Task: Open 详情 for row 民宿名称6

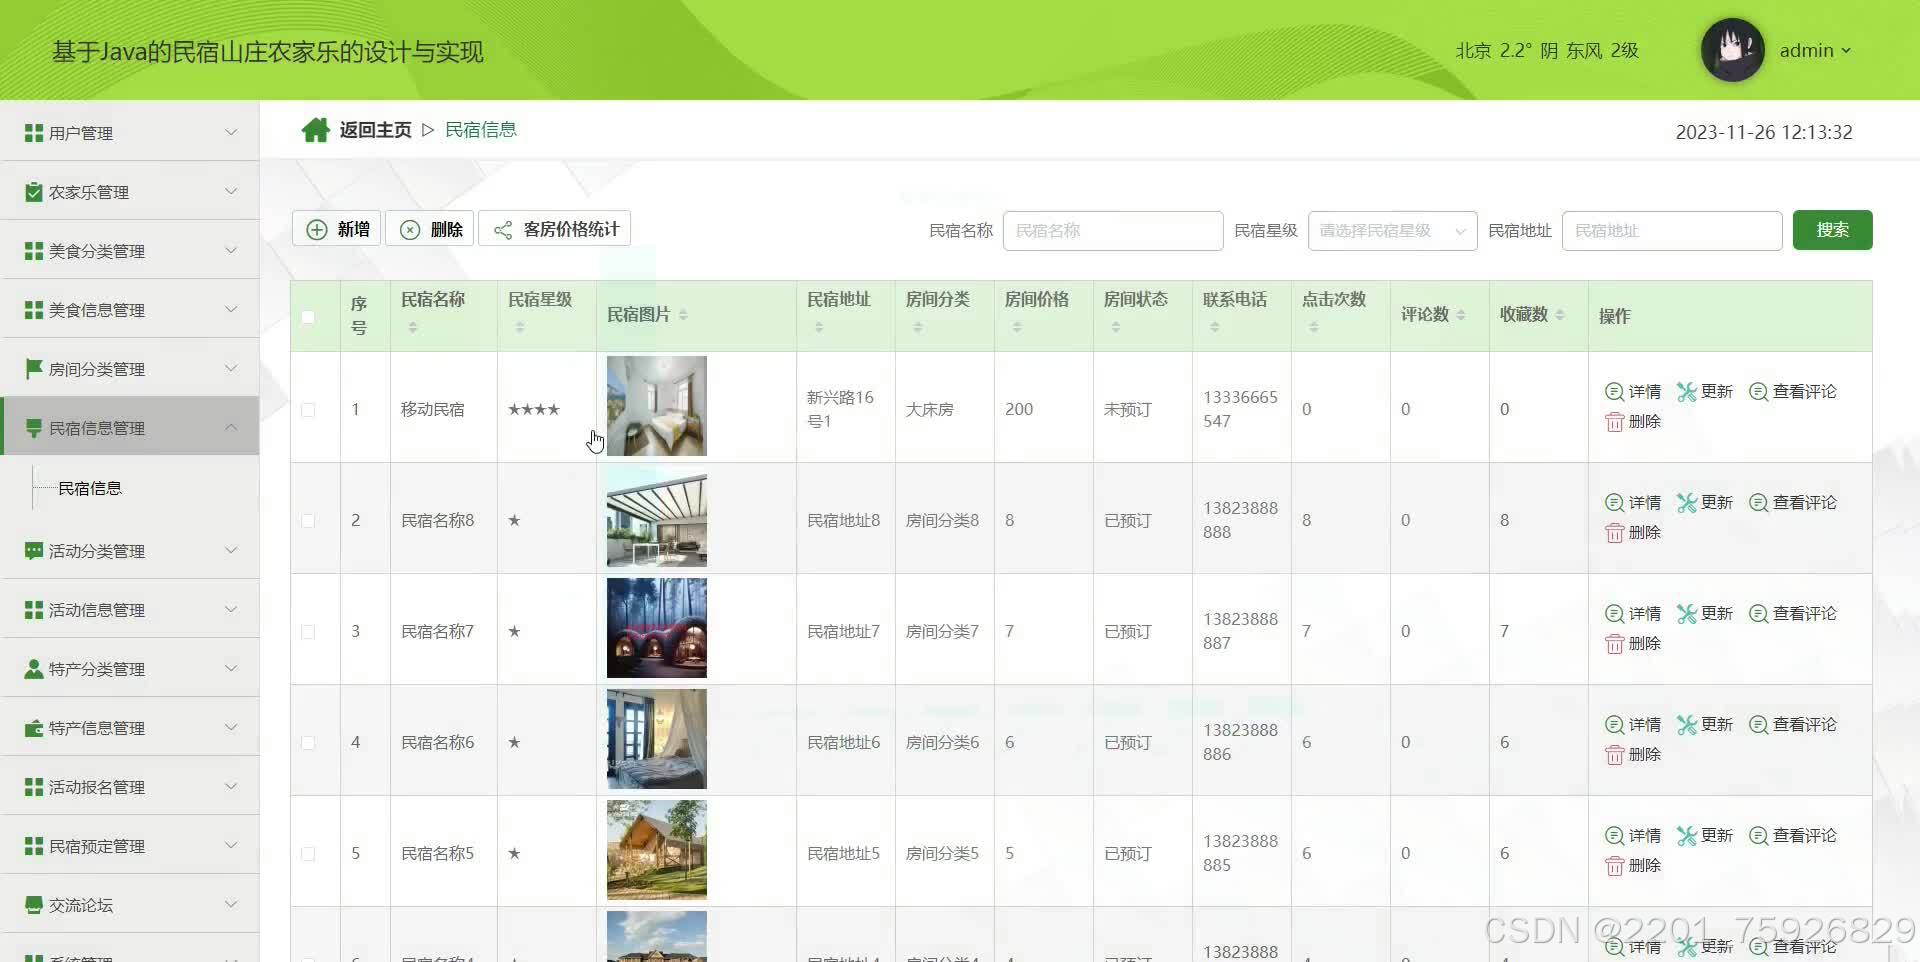Action: [x=1633, y=725]
